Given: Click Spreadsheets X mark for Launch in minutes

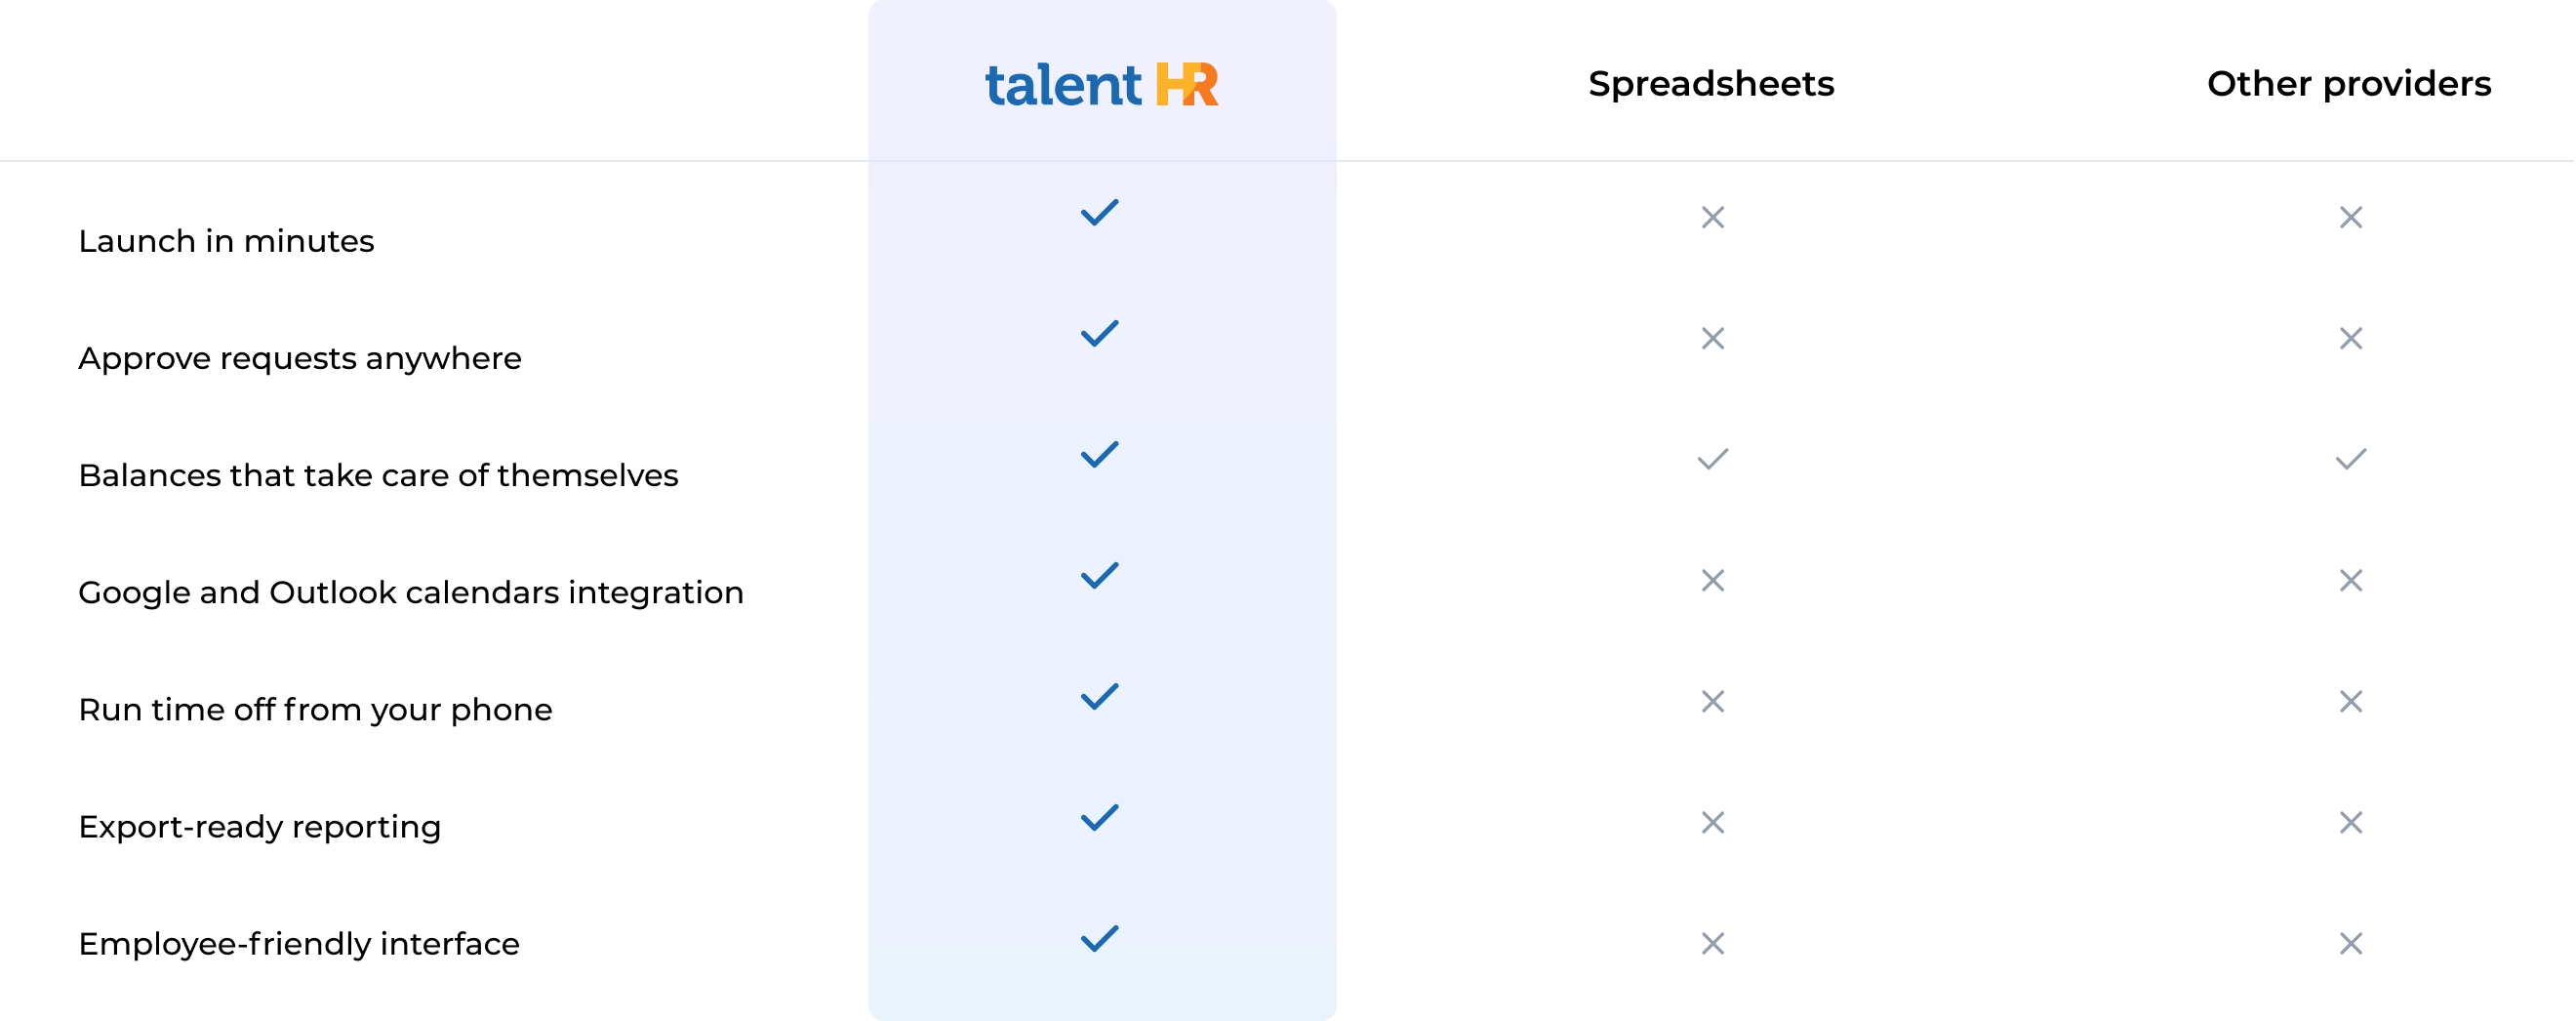Looking at the screenshot, I should 1712,217.
